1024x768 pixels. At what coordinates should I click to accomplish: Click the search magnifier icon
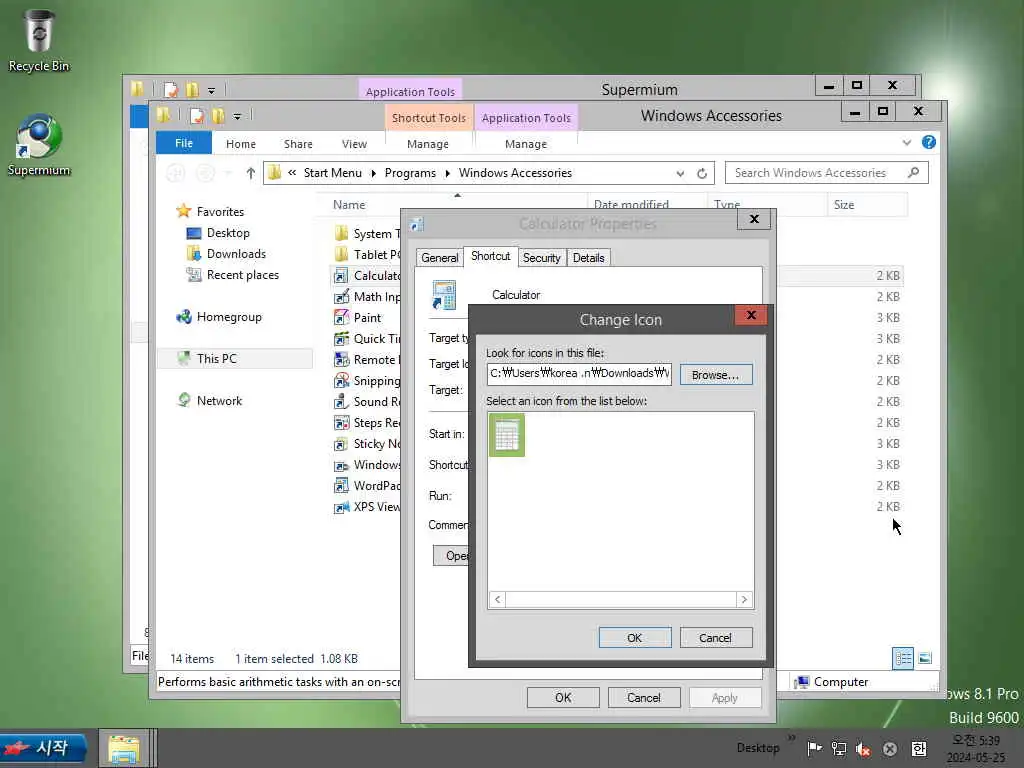[x=914, y=172]
